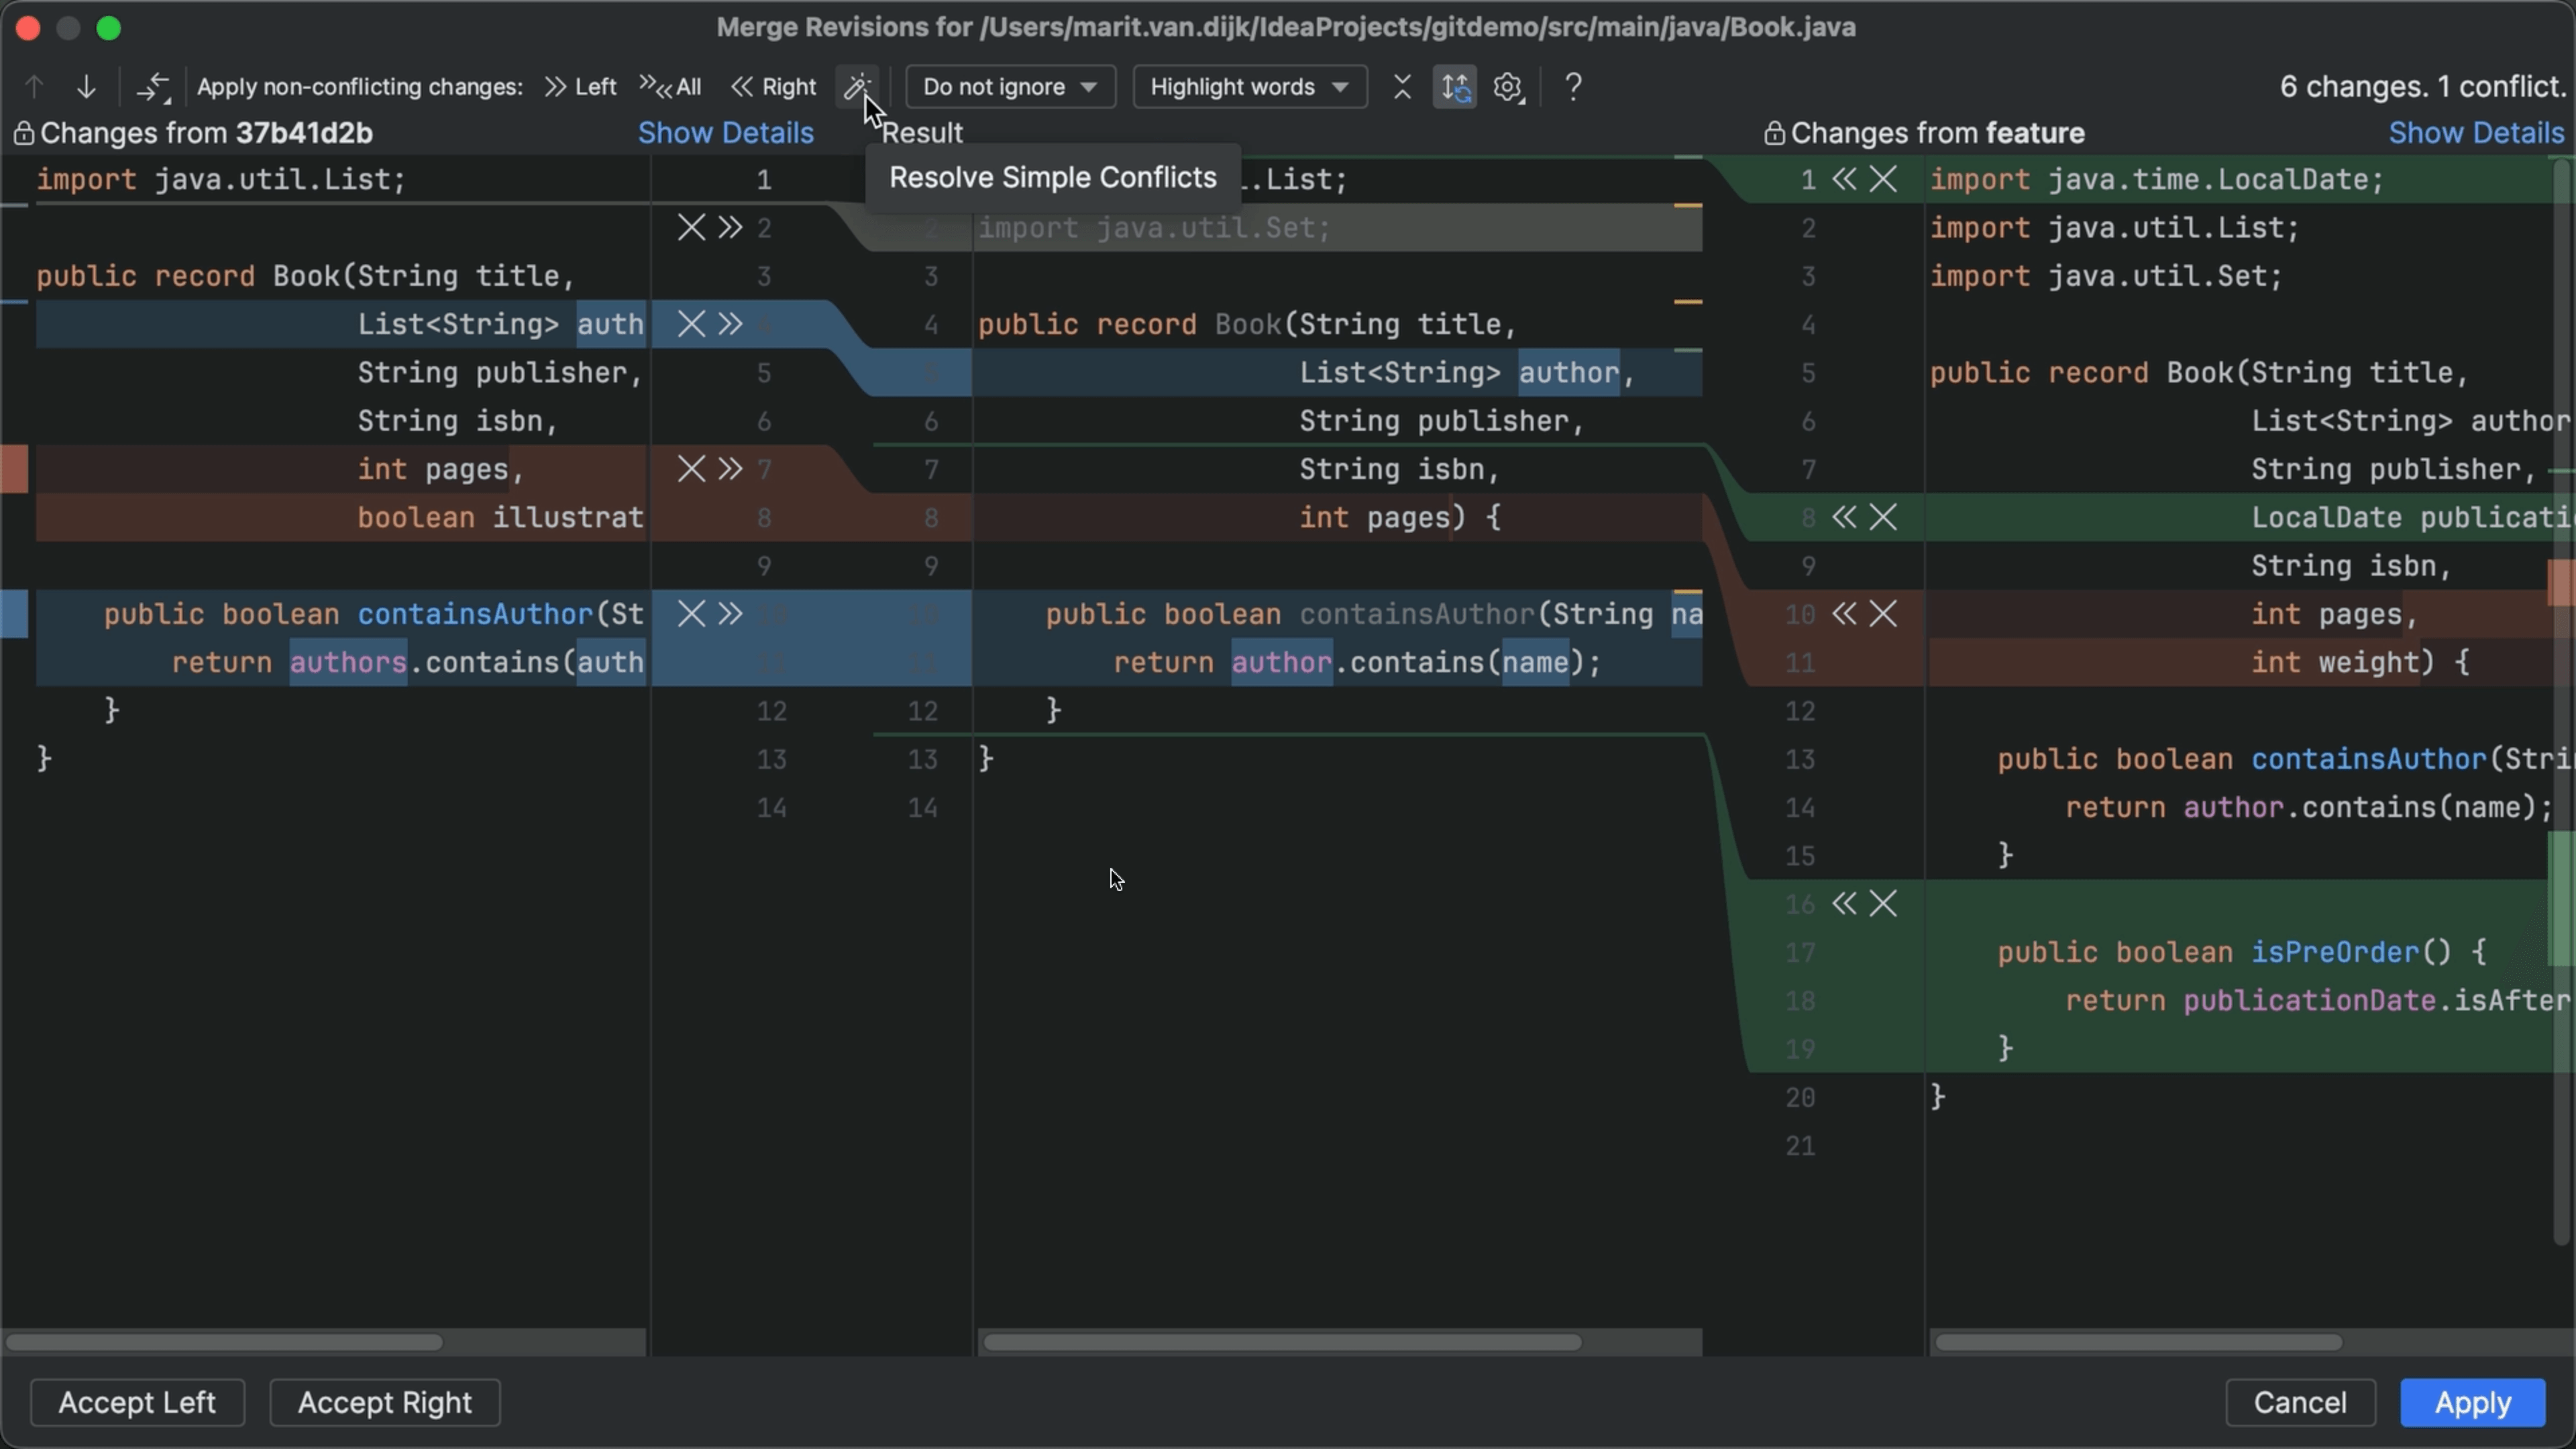Collapse unchanged fragments with the X icon
Screen dimensions: 2576x1449
[1401, 87]
